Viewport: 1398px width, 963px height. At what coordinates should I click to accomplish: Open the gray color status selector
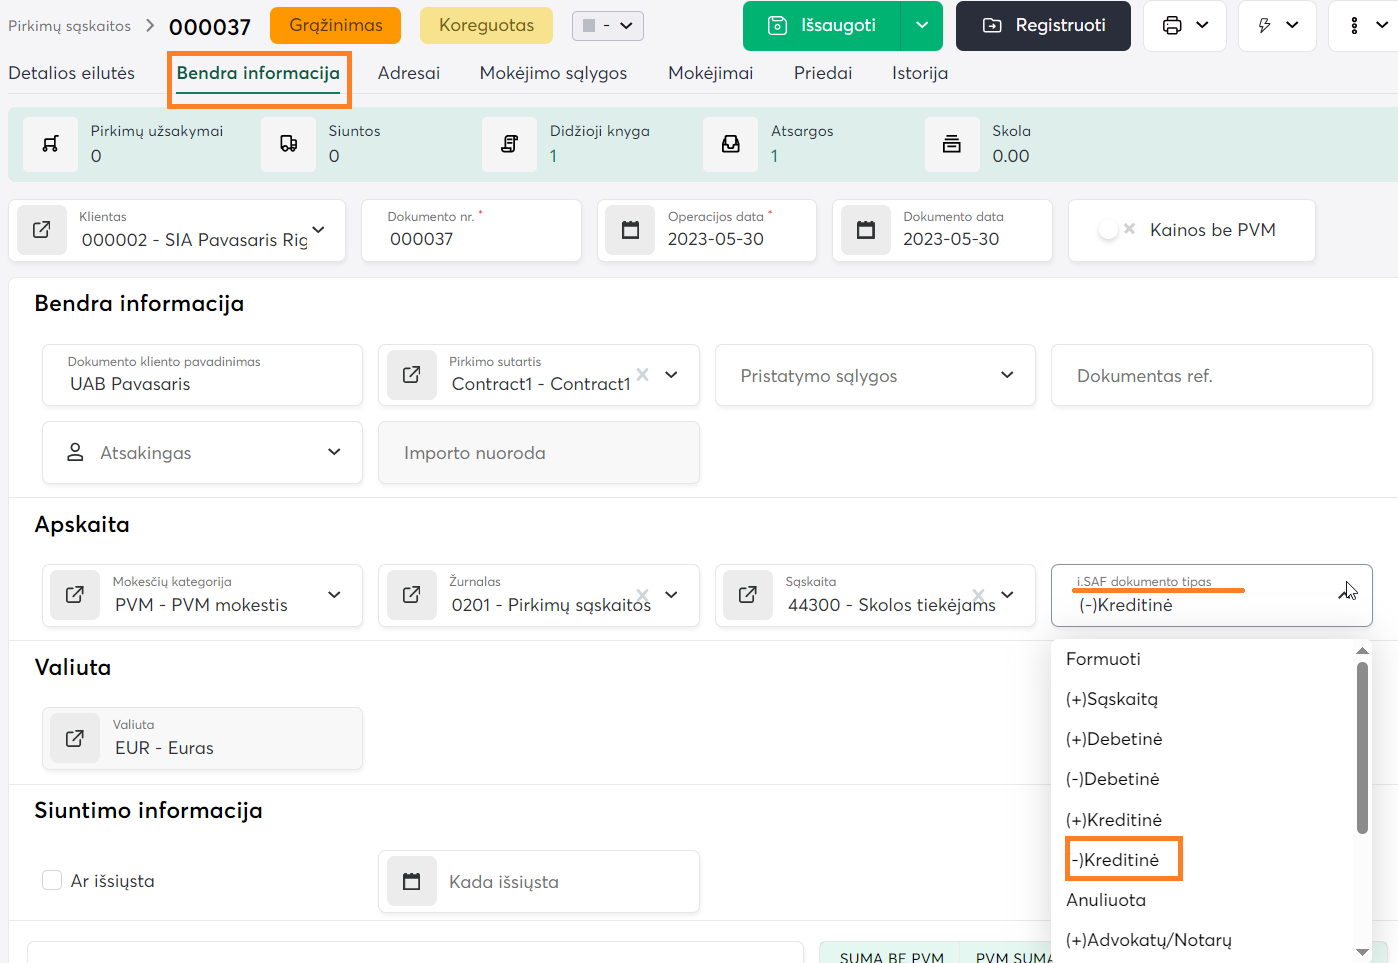pyautogui.click(x=607, y=26)
